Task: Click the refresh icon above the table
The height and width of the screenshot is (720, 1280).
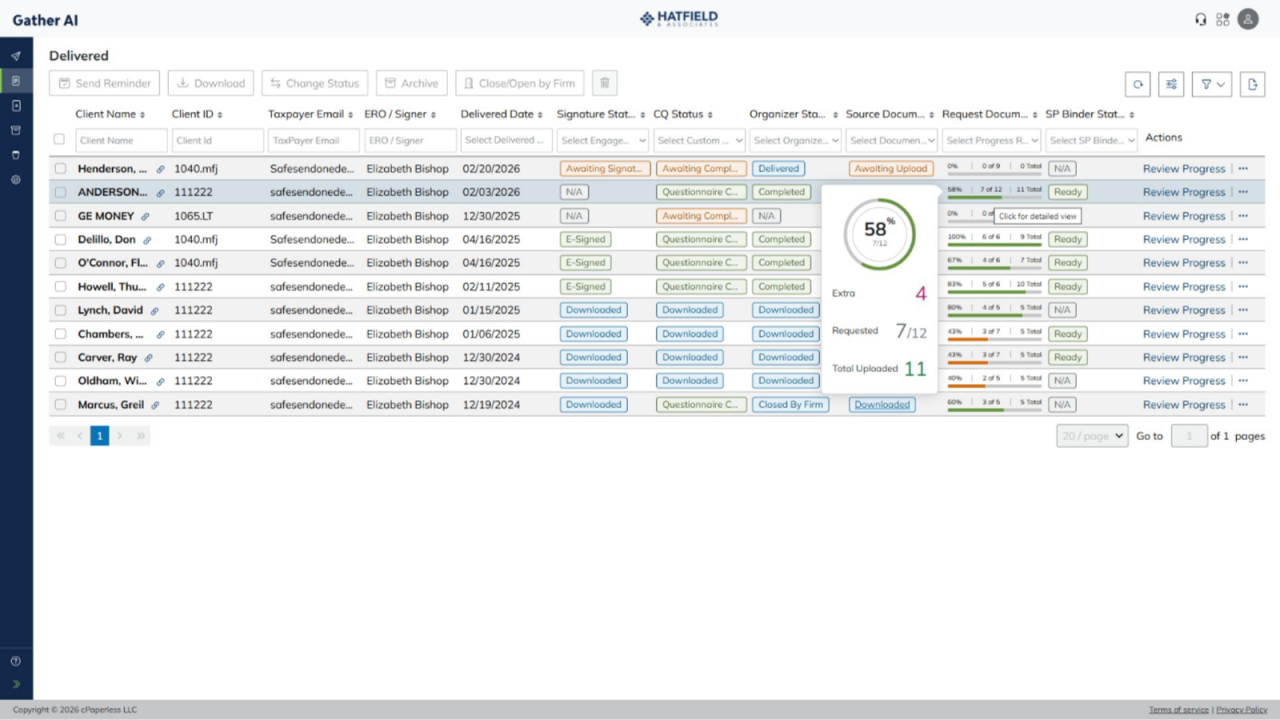Action: (1138, 84)
